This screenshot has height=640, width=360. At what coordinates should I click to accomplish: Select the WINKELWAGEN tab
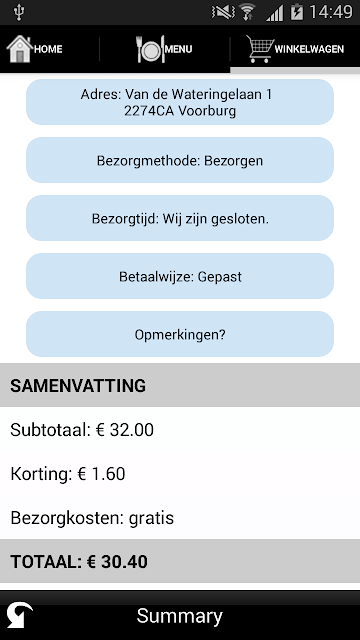click(x=295, y=49)
